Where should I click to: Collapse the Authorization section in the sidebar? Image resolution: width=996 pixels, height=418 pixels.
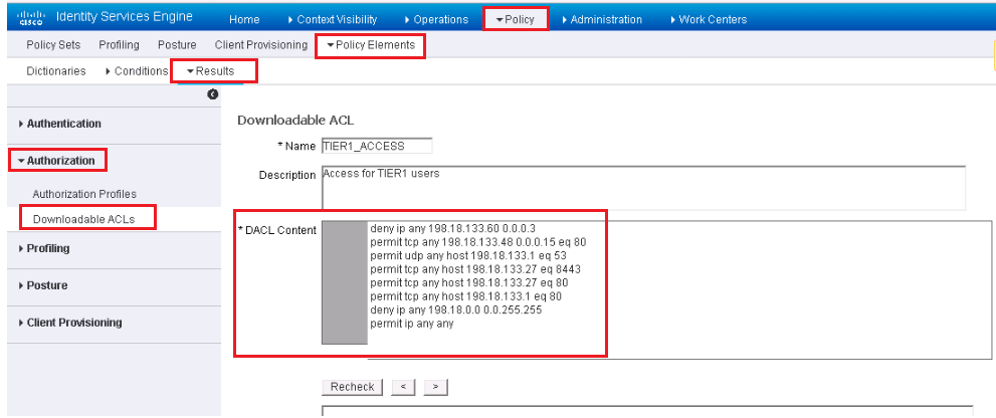pyautogui.click(x=57, y=161)
